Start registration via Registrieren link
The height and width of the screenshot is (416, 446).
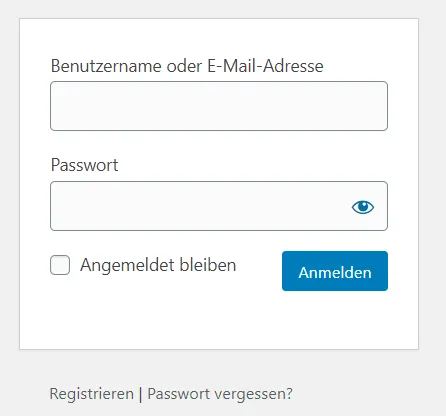pyautogui.click(x=91, y=394)
